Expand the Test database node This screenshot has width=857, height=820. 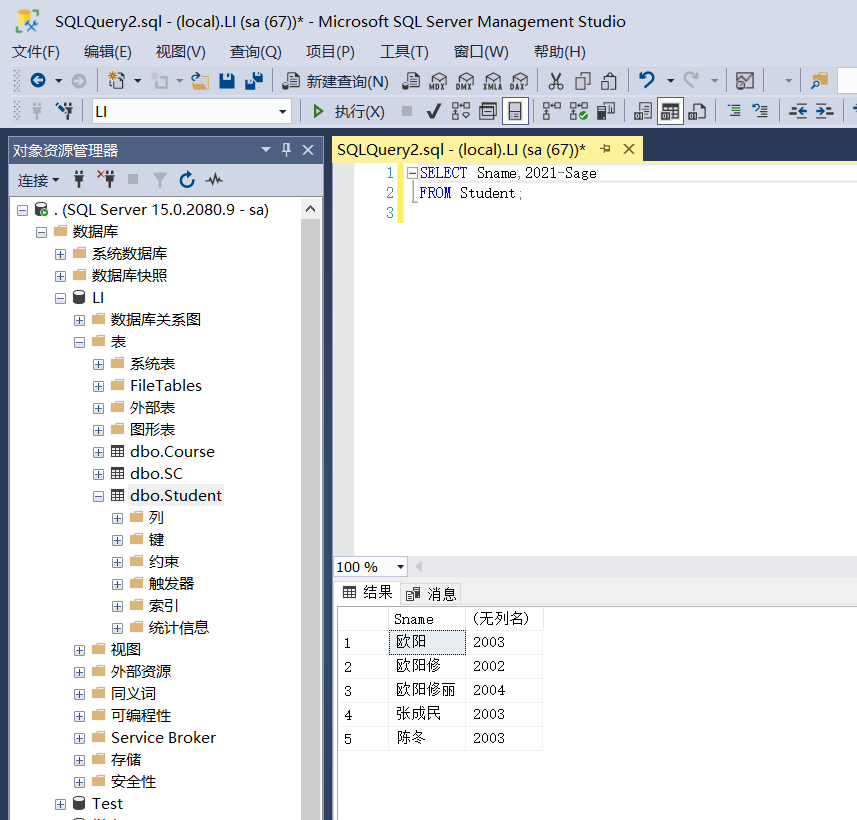tap(60, 805)
